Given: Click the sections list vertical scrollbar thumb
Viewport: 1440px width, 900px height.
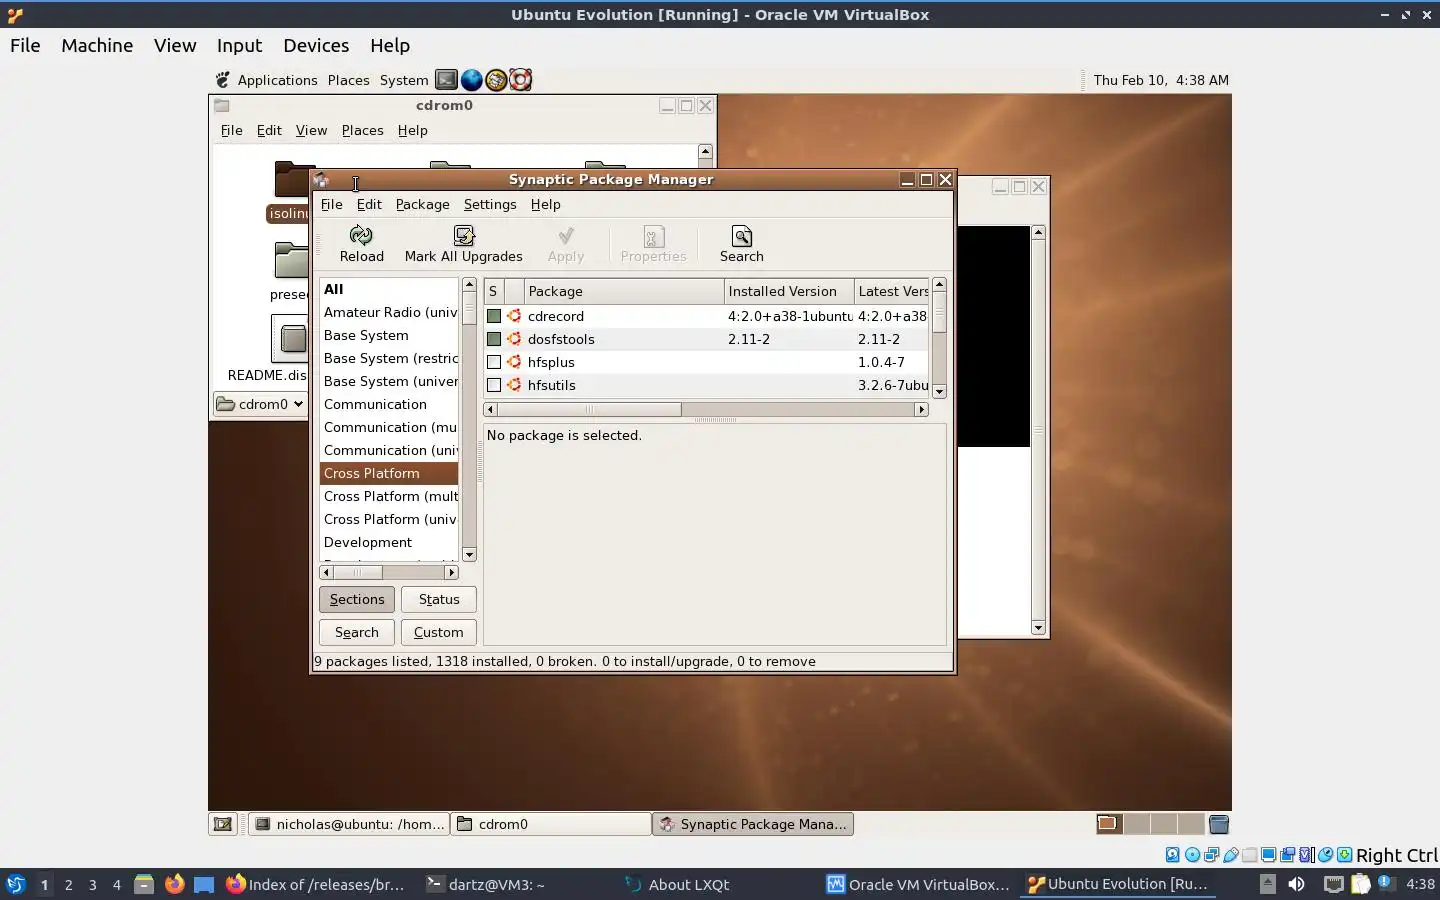Looking at the screenshot, I should click(469, 310).
